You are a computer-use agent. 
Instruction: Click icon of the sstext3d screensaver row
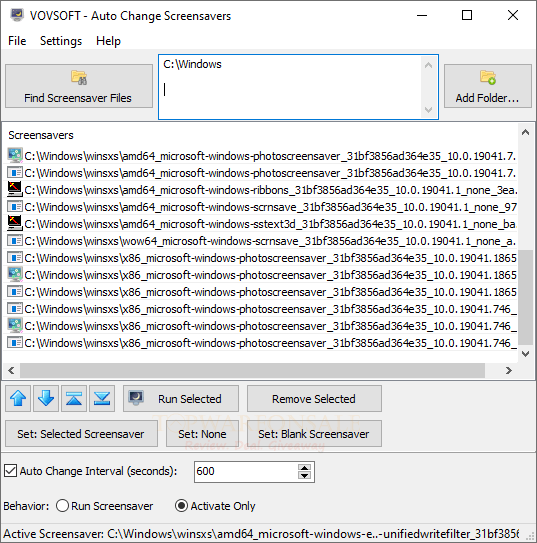[15, 223]
